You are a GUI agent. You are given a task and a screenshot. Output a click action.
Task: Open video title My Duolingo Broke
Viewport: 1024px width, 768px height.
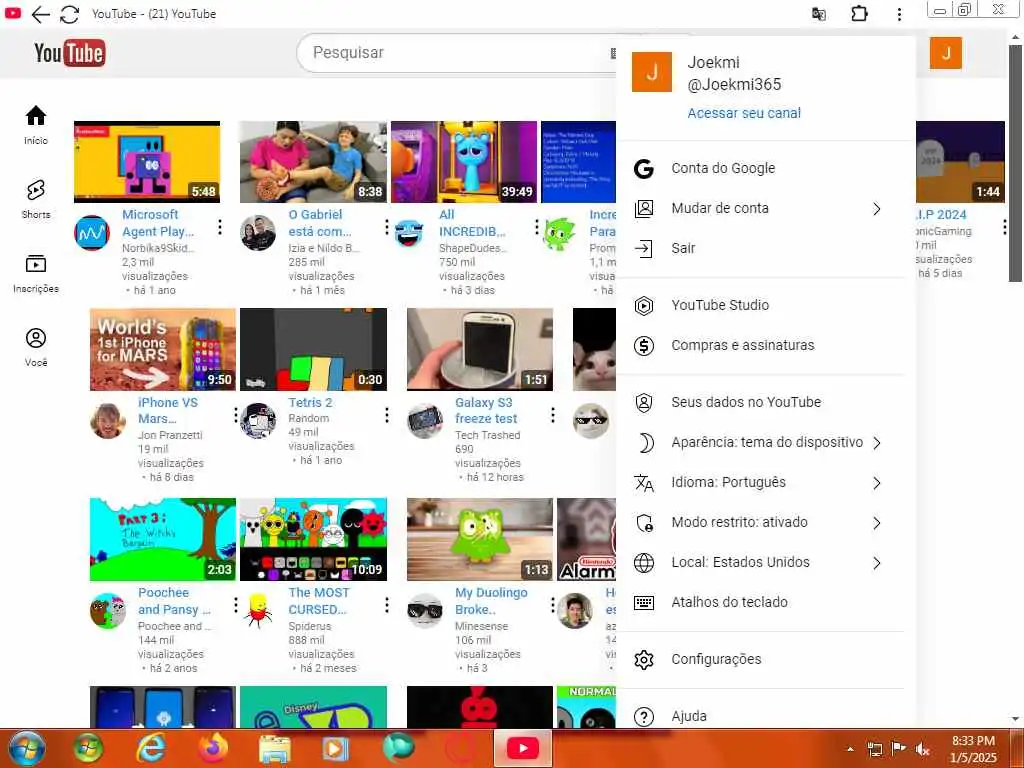pyautogui.click(x=491, y=601)
